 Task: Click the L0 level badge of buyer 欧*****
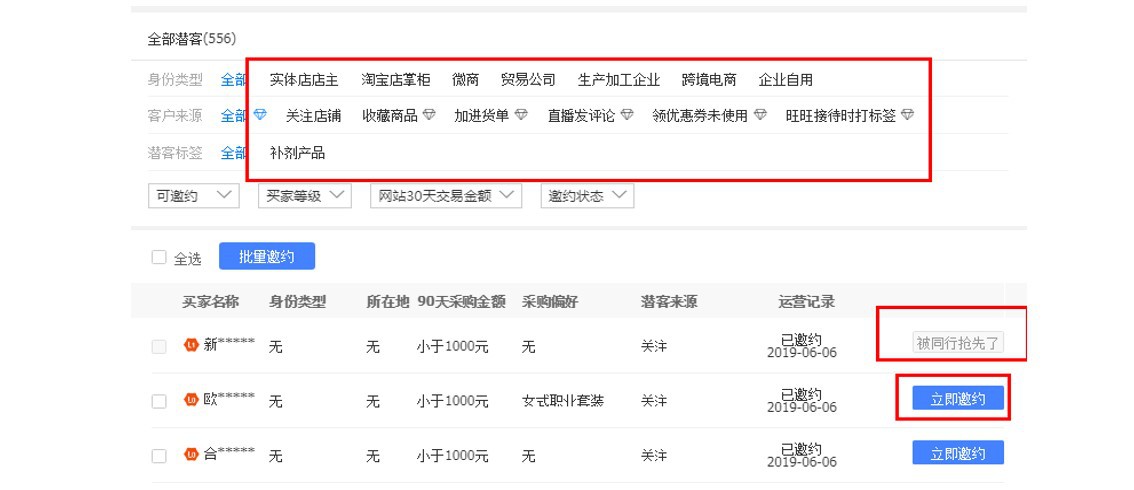192,400
